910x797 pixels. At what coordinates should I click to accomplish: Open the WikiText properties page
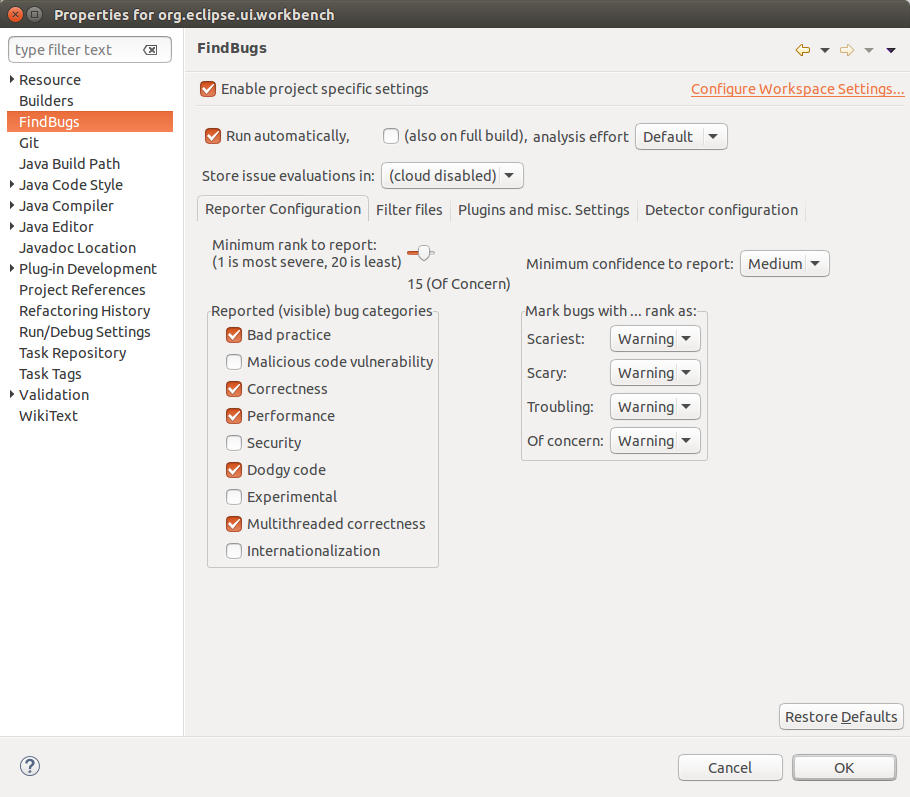point(48,416)
